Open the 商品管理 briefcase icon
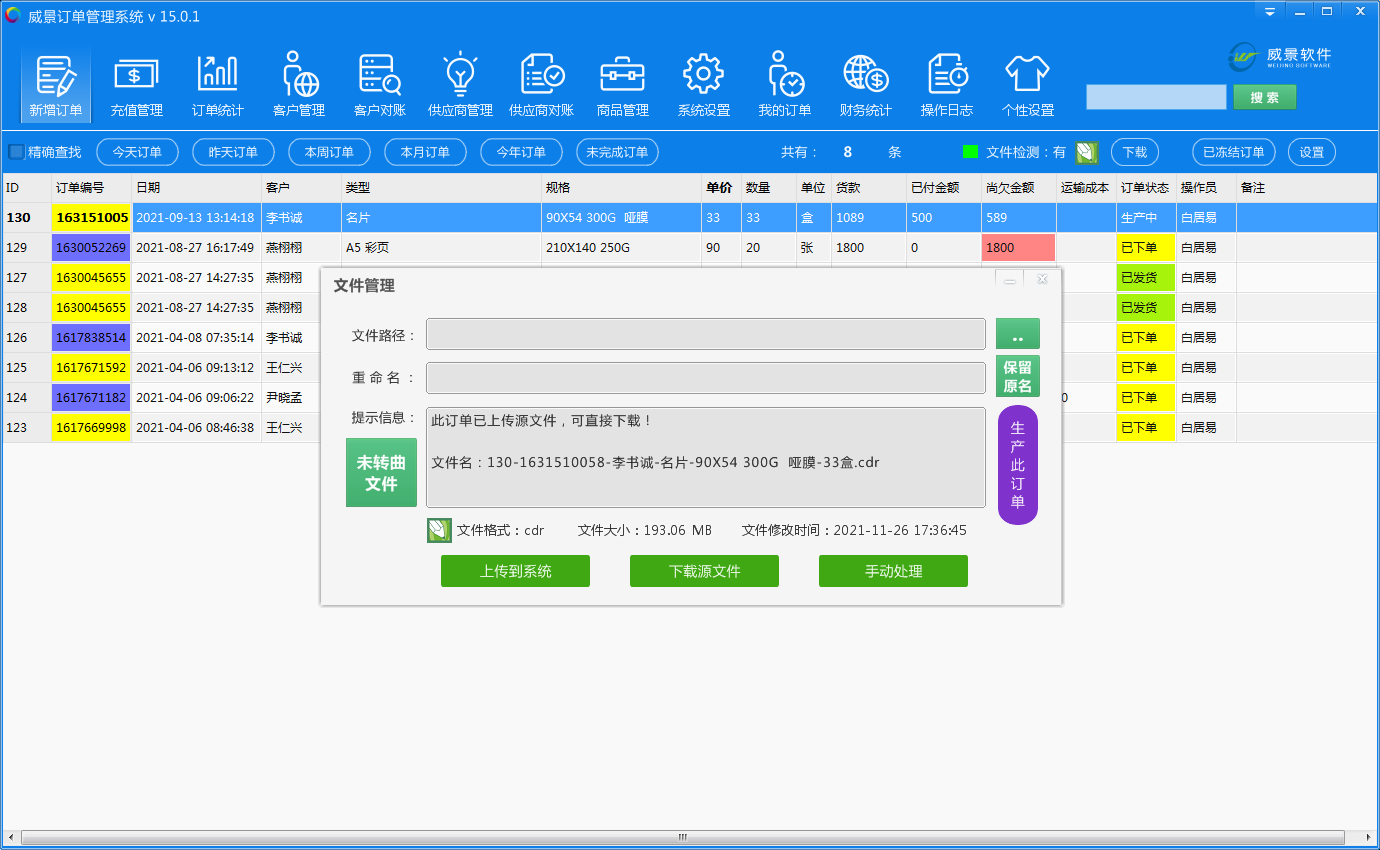Image resolution: width=1380 pixels, height=850 pixels. [x=622, y=85]
